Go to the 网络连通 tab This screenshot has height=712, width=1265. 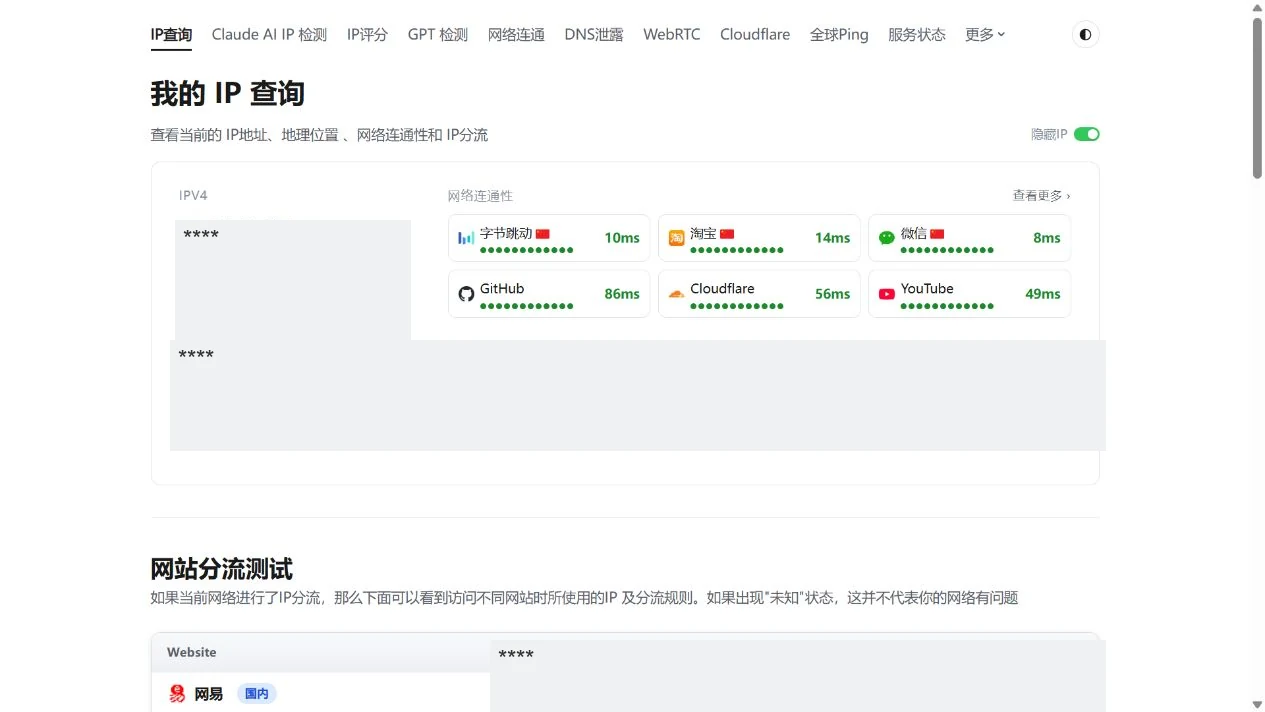[x=516, y=34]
